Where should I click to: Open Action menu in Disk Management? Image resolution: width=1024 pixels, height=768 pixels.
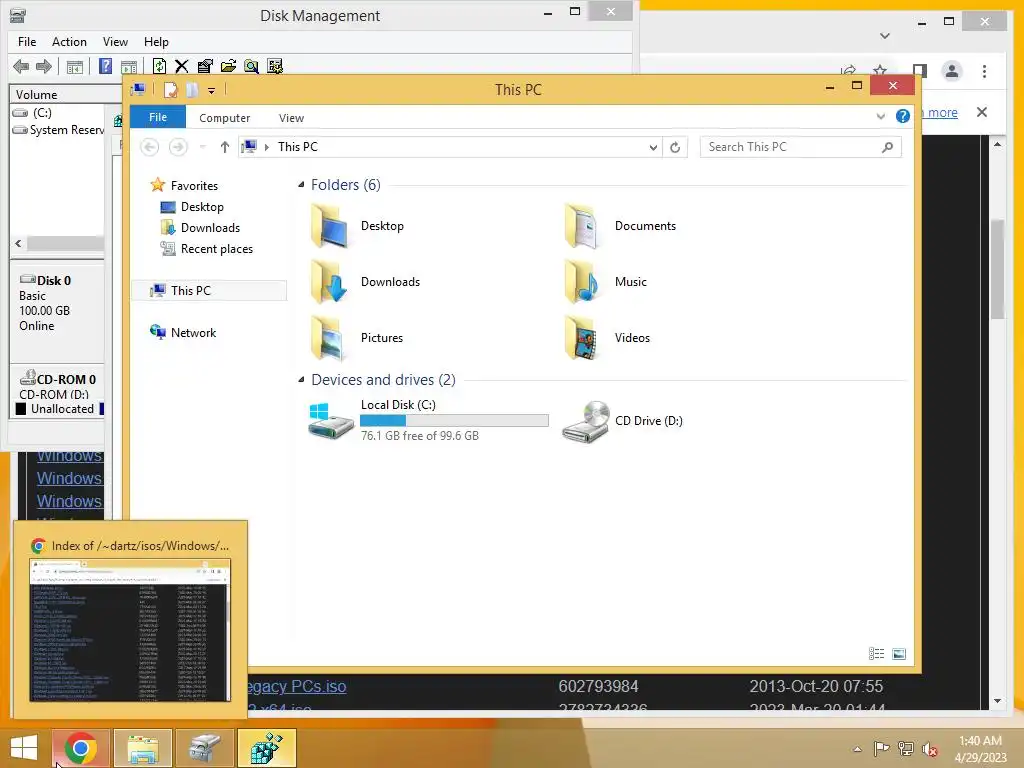[x=69, y=42]
